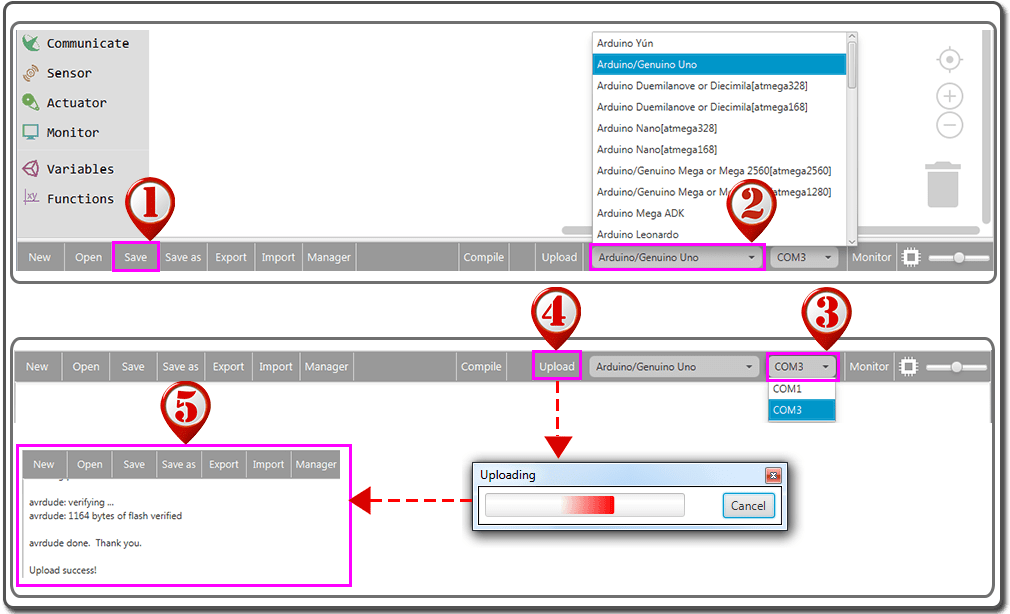The image size is (1010, 614).
Task: Choose Arduino Duemilanove or Diecimila[atmega328] board
Action: (x=719, y=86)
